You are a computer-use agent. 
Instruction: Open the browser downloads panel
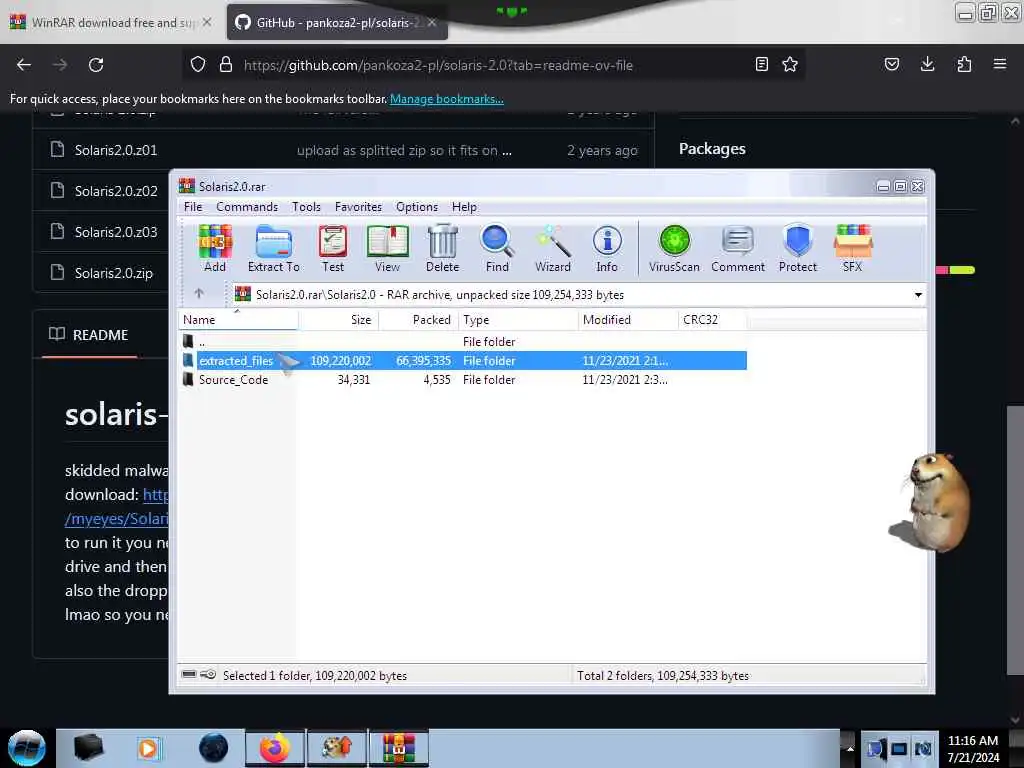(927, 64)
